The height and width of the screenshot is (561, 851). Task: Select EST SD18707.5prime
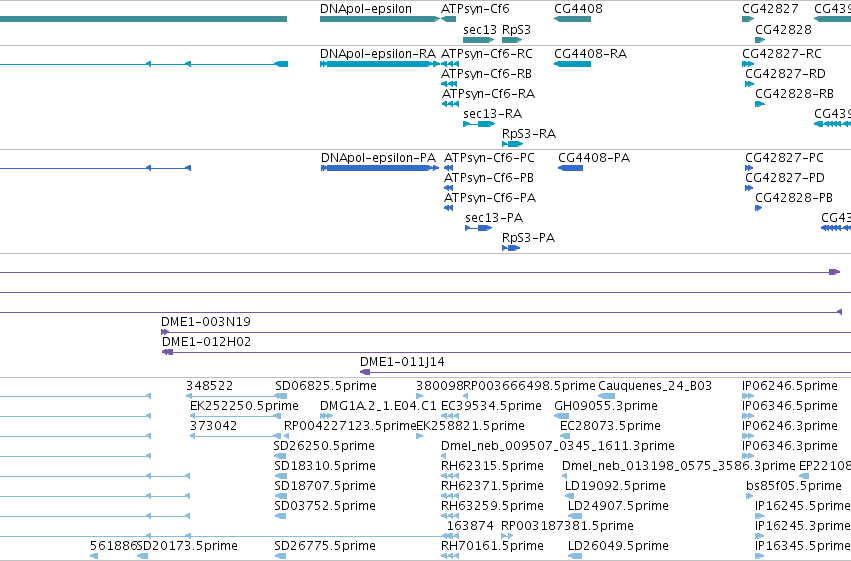[x=325, y=486]
